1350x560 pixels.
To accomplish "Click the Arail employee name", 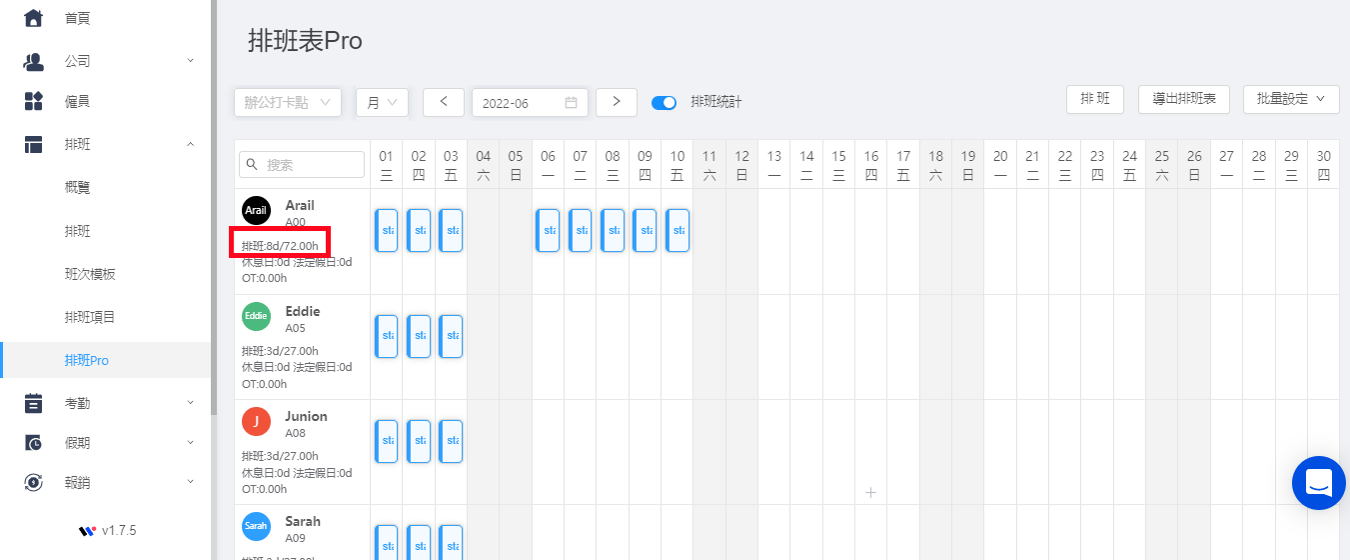I will (x=300, y=206).
